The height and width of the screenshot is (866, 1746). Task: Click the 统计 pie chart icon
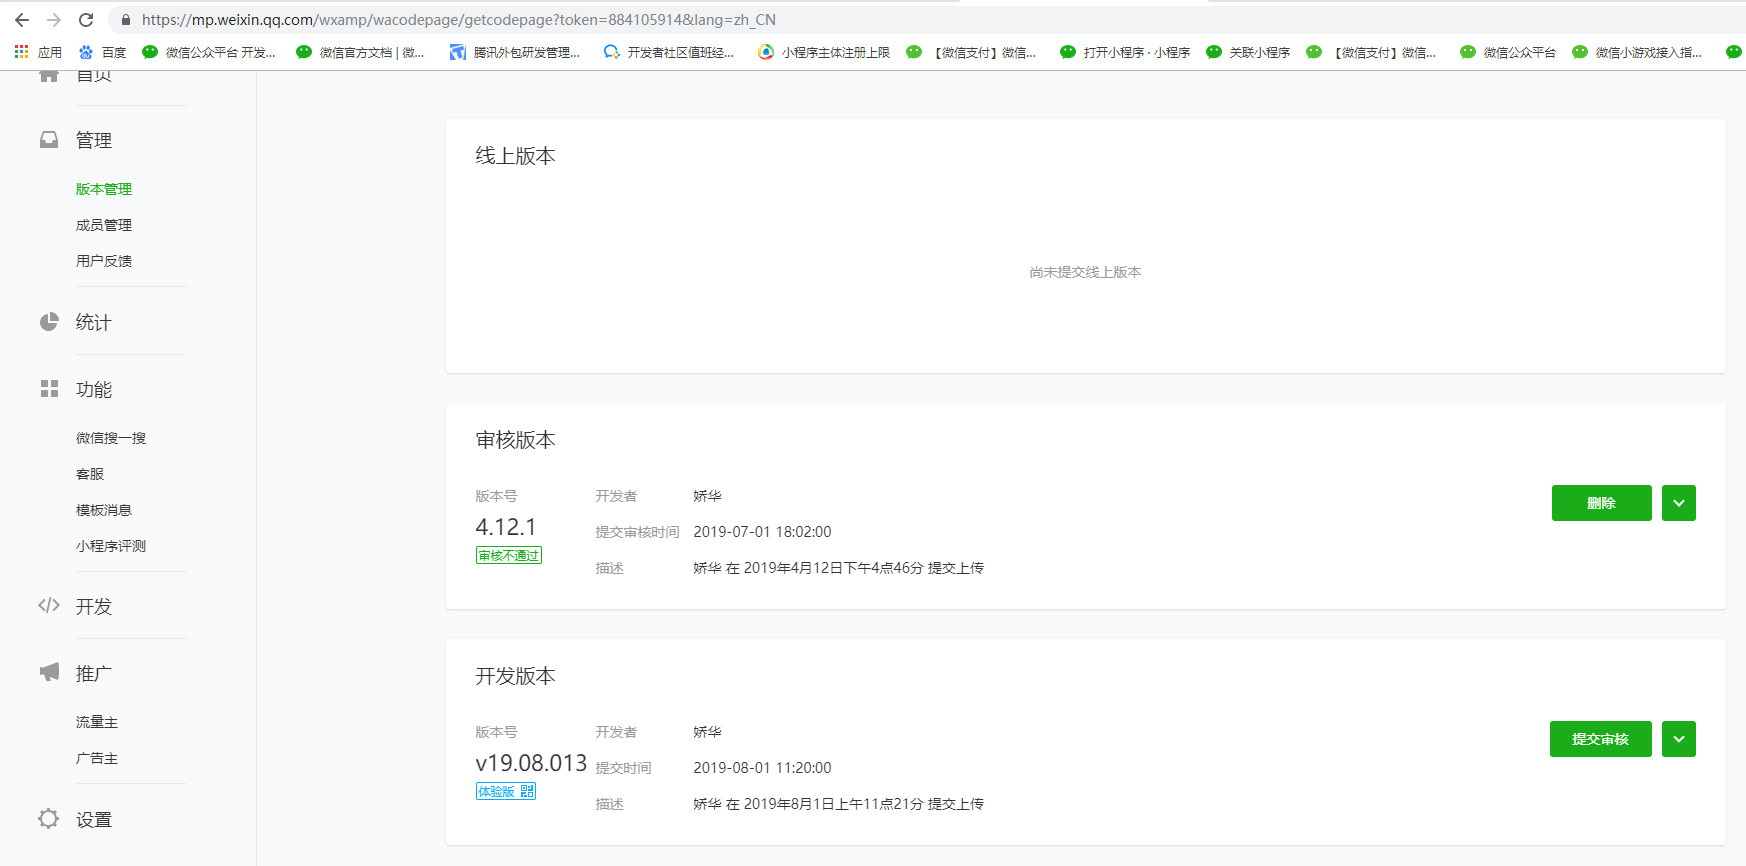(49, 322)
